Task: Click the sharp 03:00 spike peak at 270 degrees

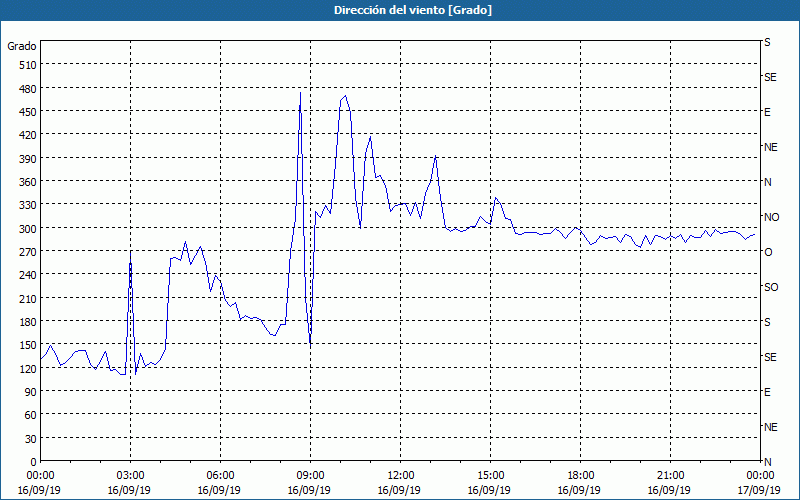Action: pos(131,252)
